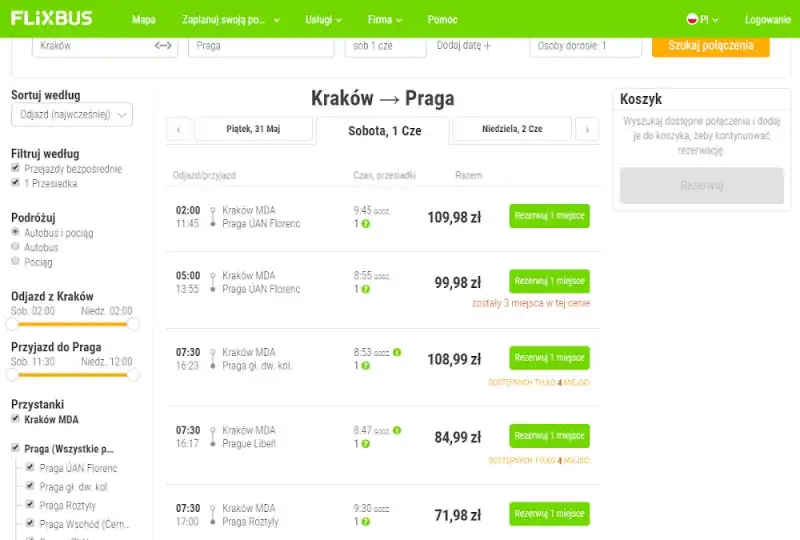Screen dimensions: 800x540
Task: Click transfer info icon for 02:00 trip
Action: click(365, 224)
